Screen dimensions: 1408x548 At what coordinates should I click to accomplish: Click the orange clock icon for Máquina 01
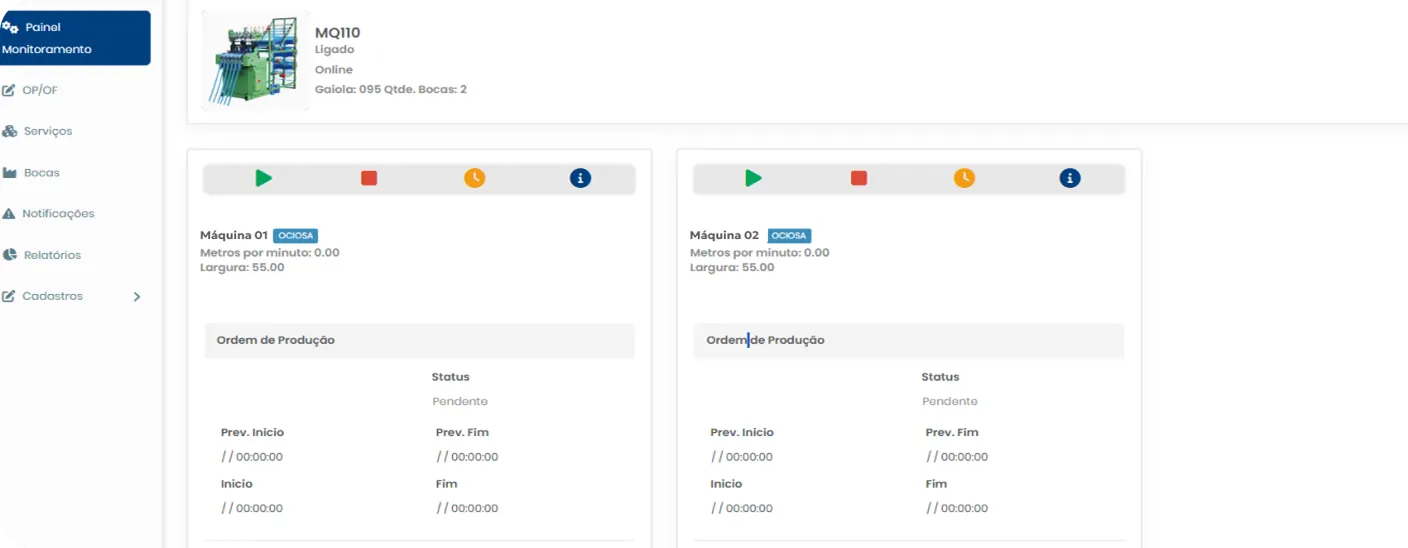474,178
